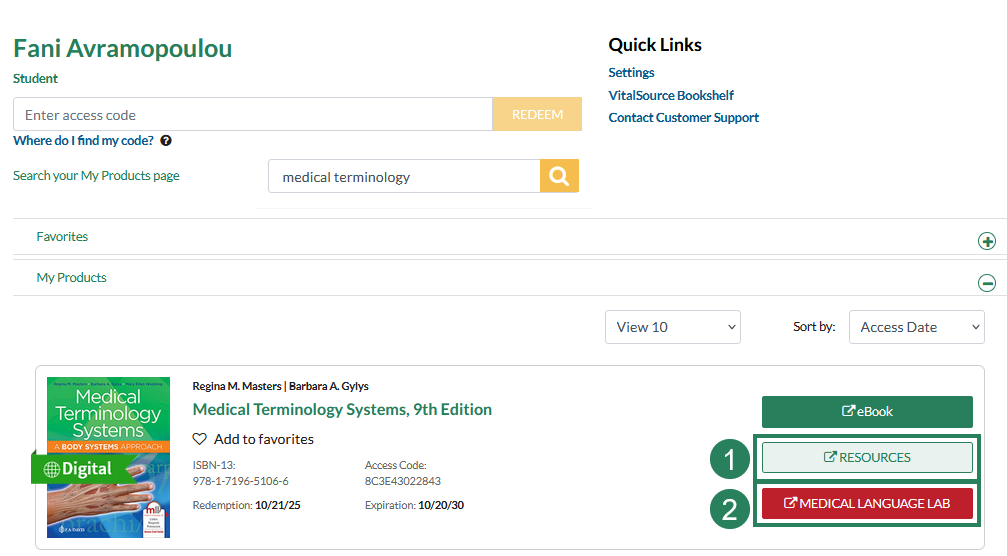
Task: Expand Favorites with the plus icon
Action: 986,241
